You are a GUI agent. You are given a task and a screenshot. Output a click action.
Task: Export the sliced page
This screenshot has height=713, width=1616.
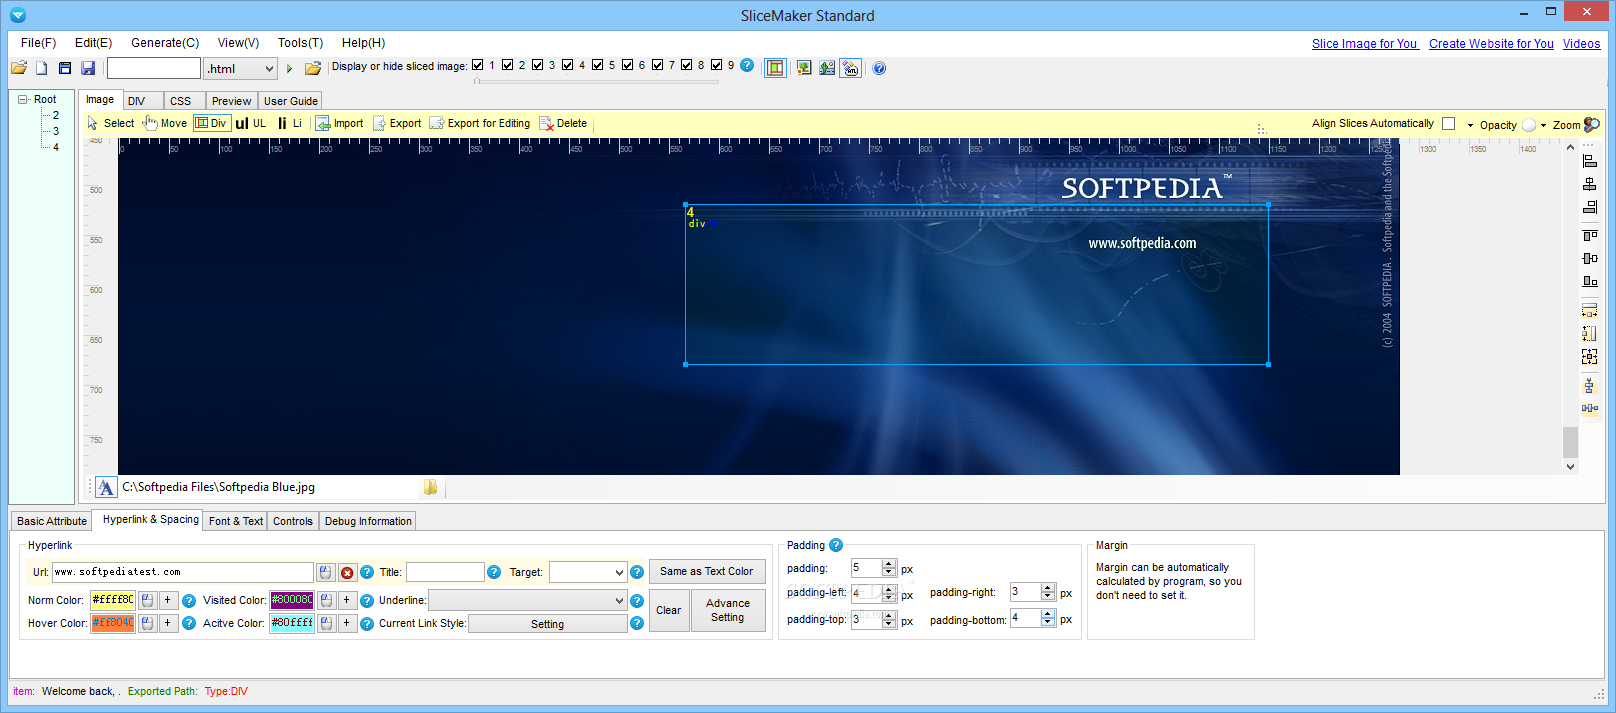397,123
